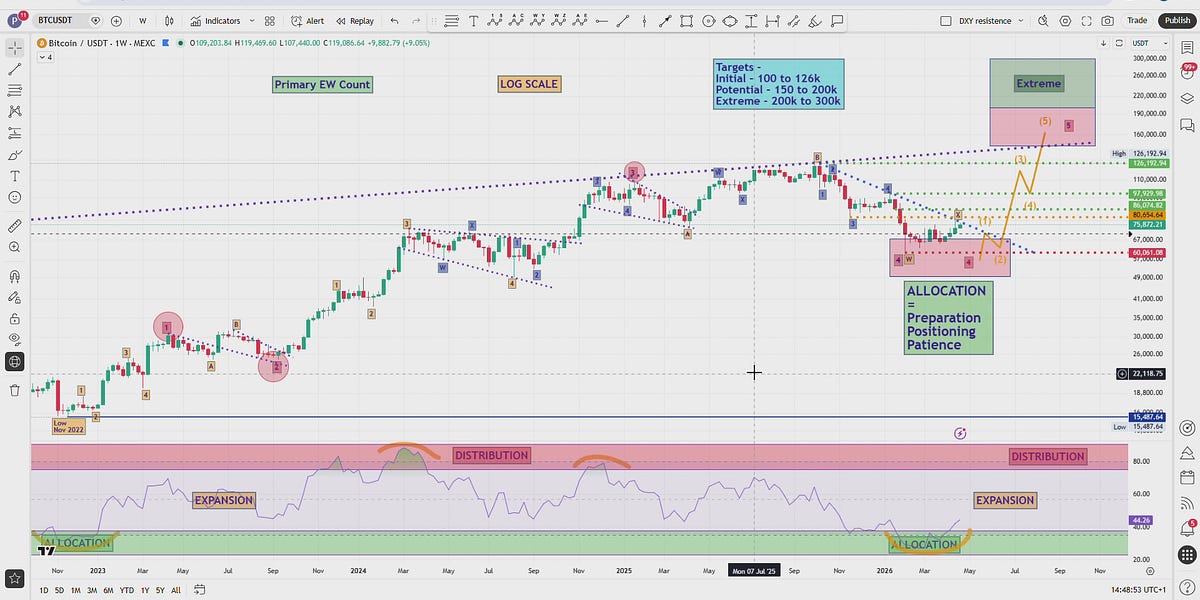Screen dimensions: 1200x600
Task: Start bar Replay mode
Action: (355, 20)
